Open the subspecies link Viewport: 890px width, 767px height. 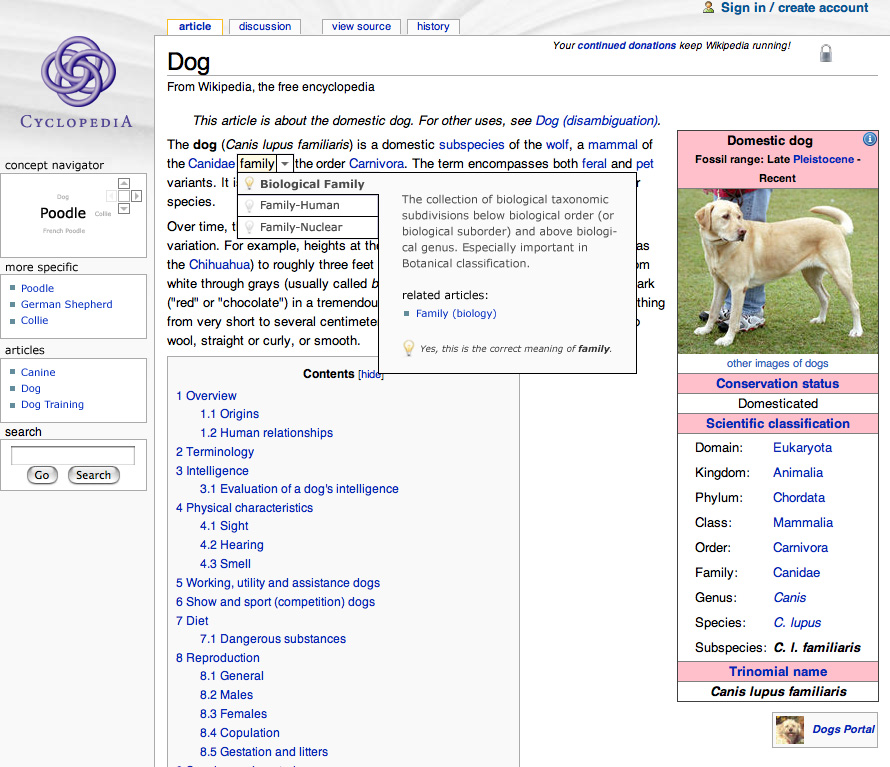click(472, 145)
